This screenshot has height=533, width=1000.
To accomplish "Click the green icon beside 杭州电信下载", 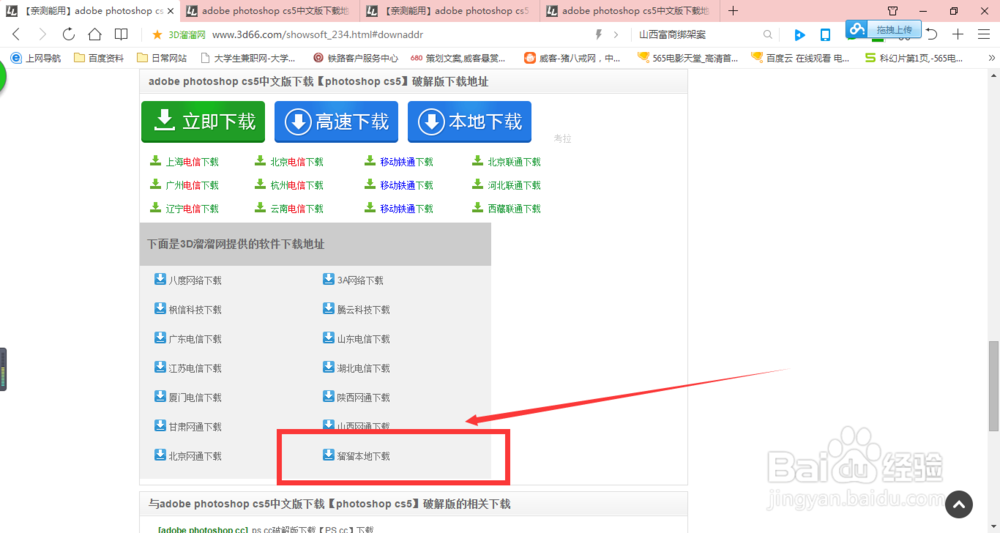I will coord(260,184).
